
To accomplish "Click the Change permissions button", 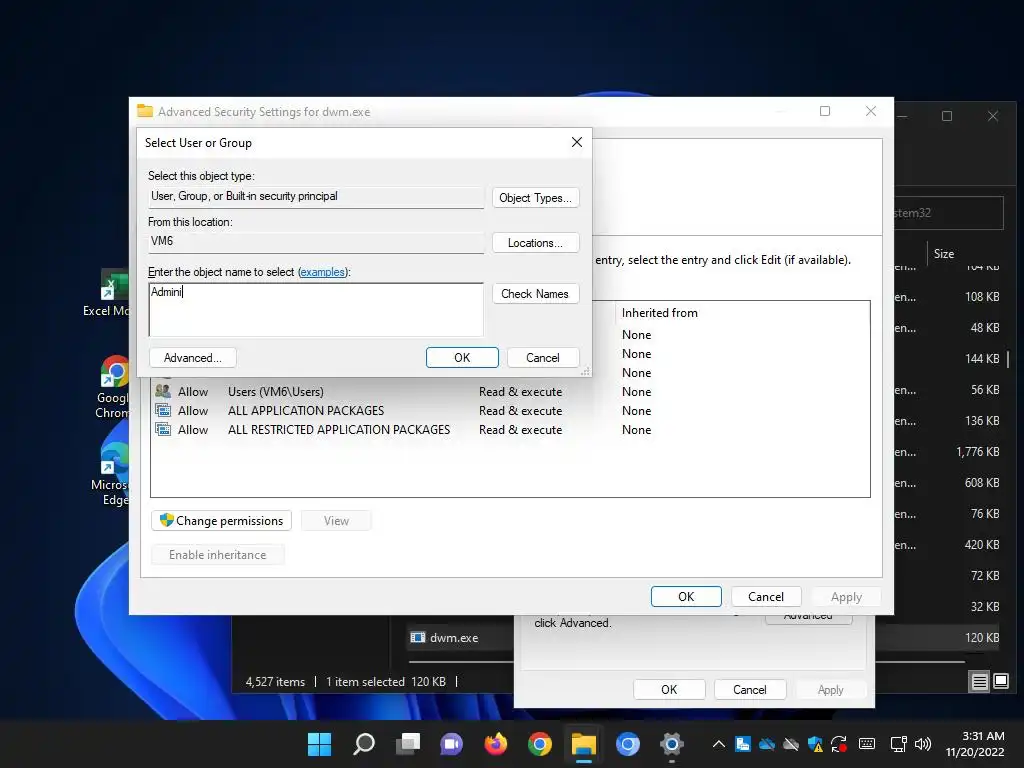I will point(221,520).
